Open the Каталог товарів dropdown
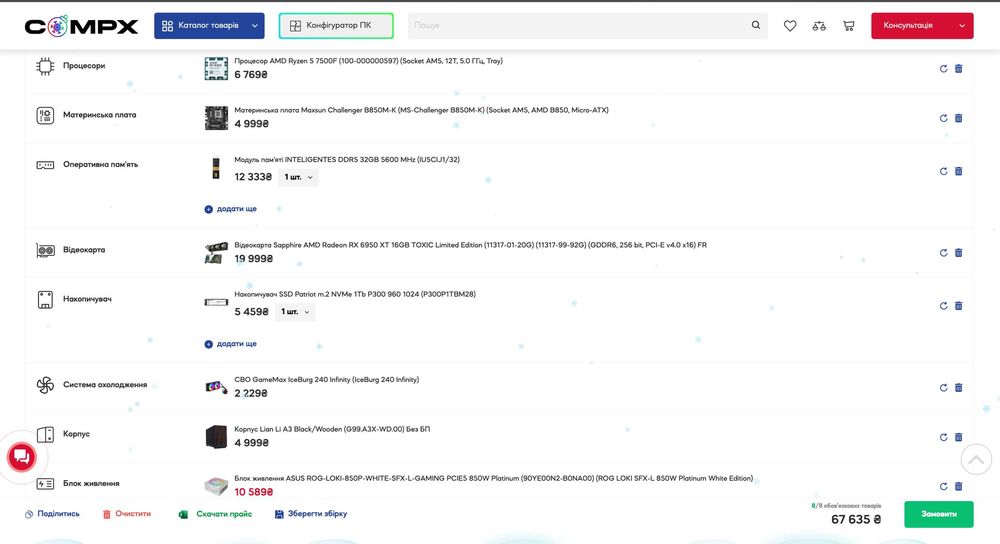This screenshot has width=1000, height=544. coord(209,26)
